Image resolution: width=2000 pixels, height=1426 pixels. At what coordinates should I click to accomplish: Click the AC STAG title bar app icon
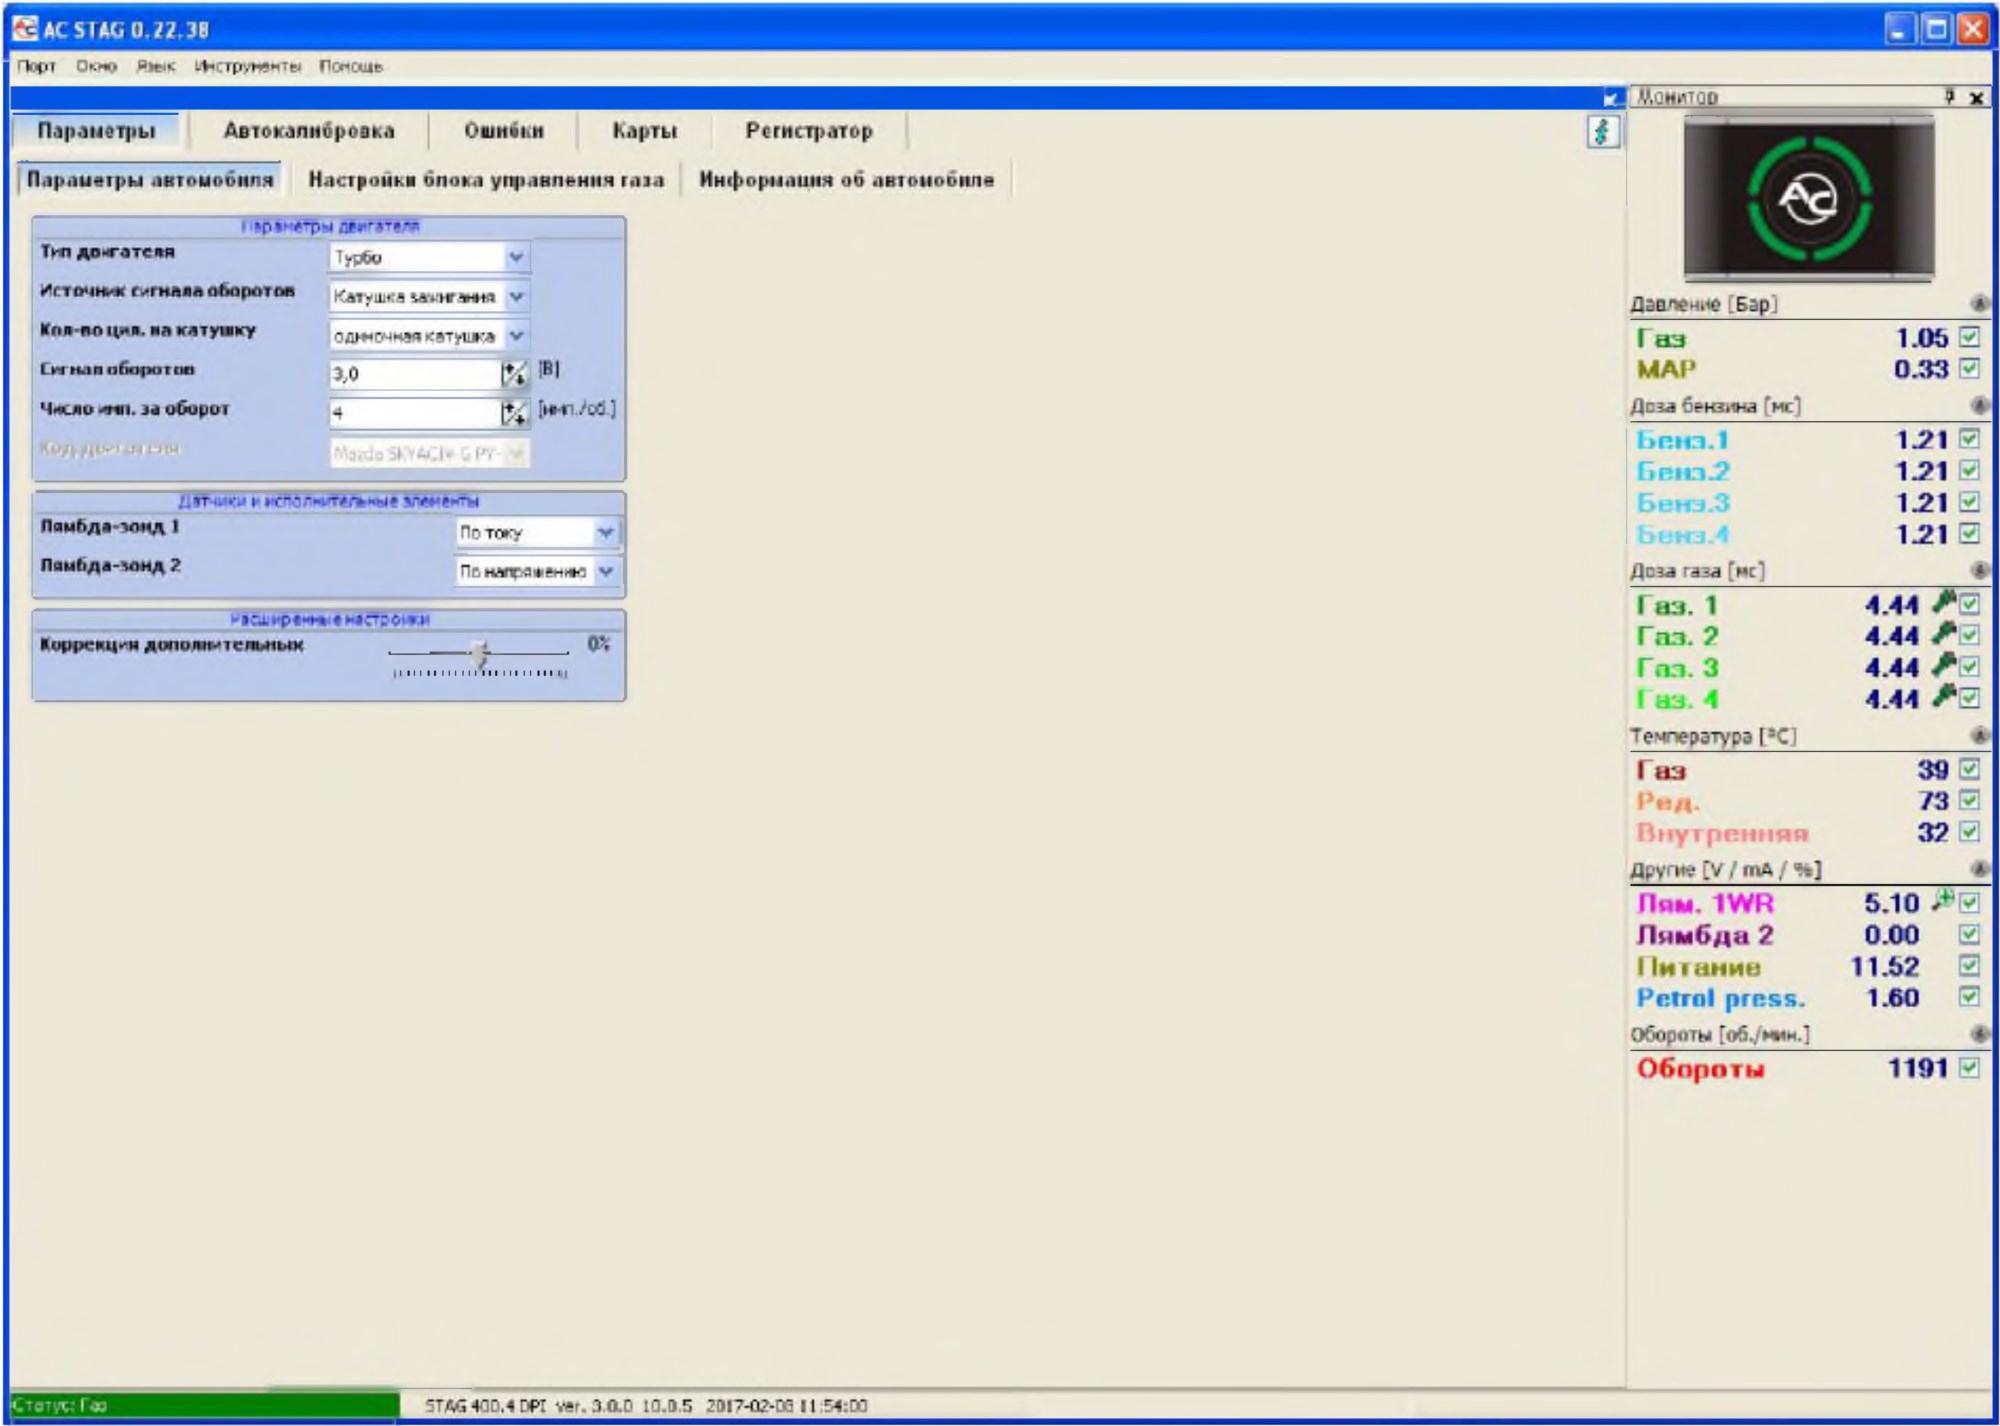coord(25,29)
